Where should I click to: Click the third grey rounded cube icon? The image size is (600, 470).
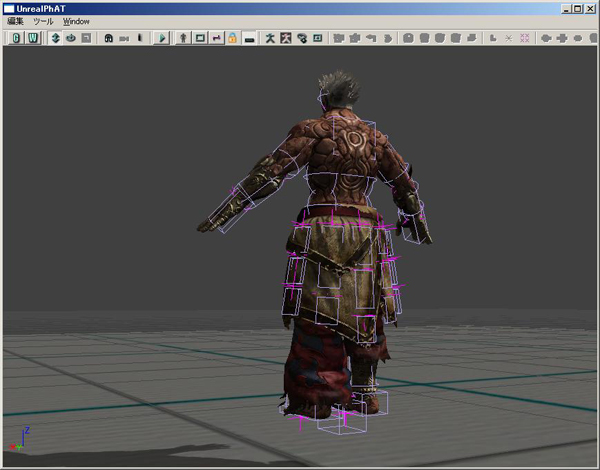(440, 38)
